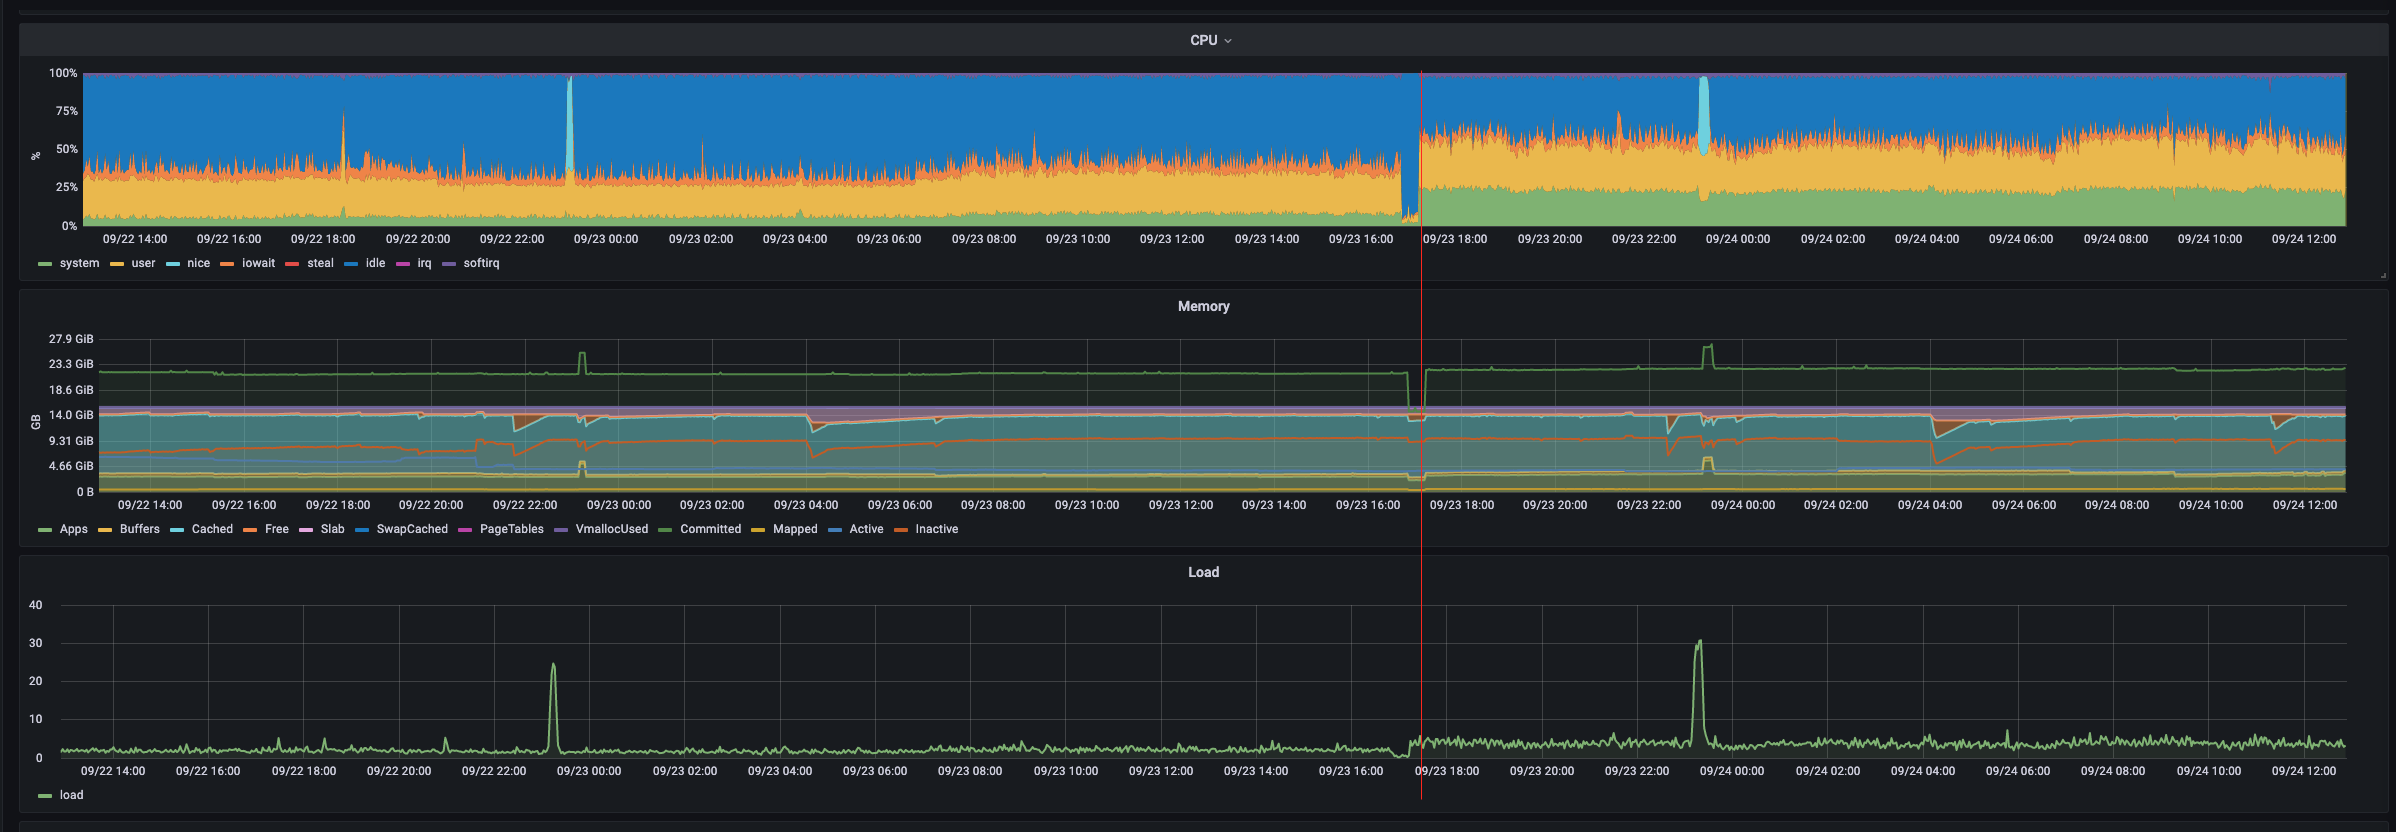The height and width of the screenshot is (832, 2396).
Task: Toggle the 'system' series in CPU legend
Action: coord(79,263)
